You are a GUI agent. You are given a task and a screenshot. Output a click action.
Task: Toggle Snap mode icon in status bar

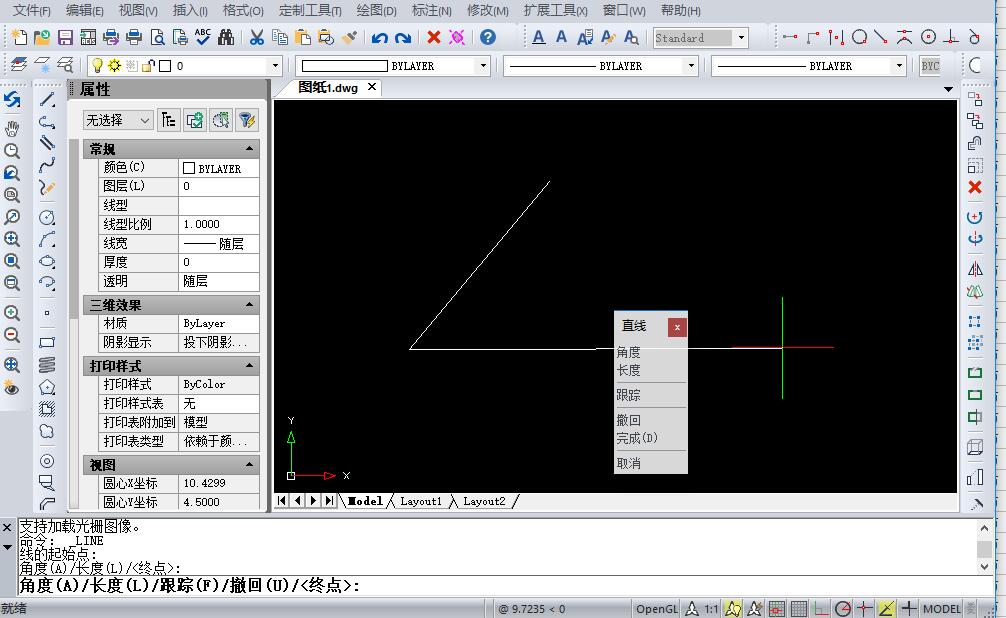(x=776, y=608)
